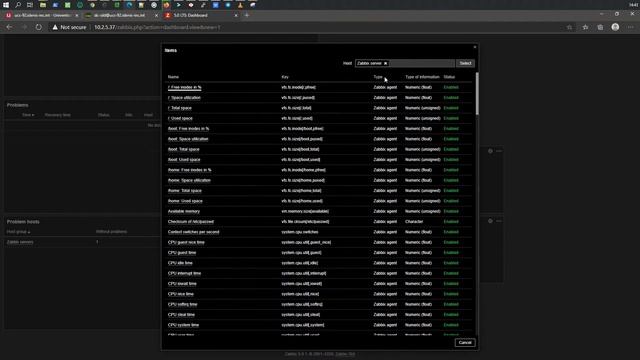
Task: Select '/home: Used space' item
Action: tap(185, 201)
